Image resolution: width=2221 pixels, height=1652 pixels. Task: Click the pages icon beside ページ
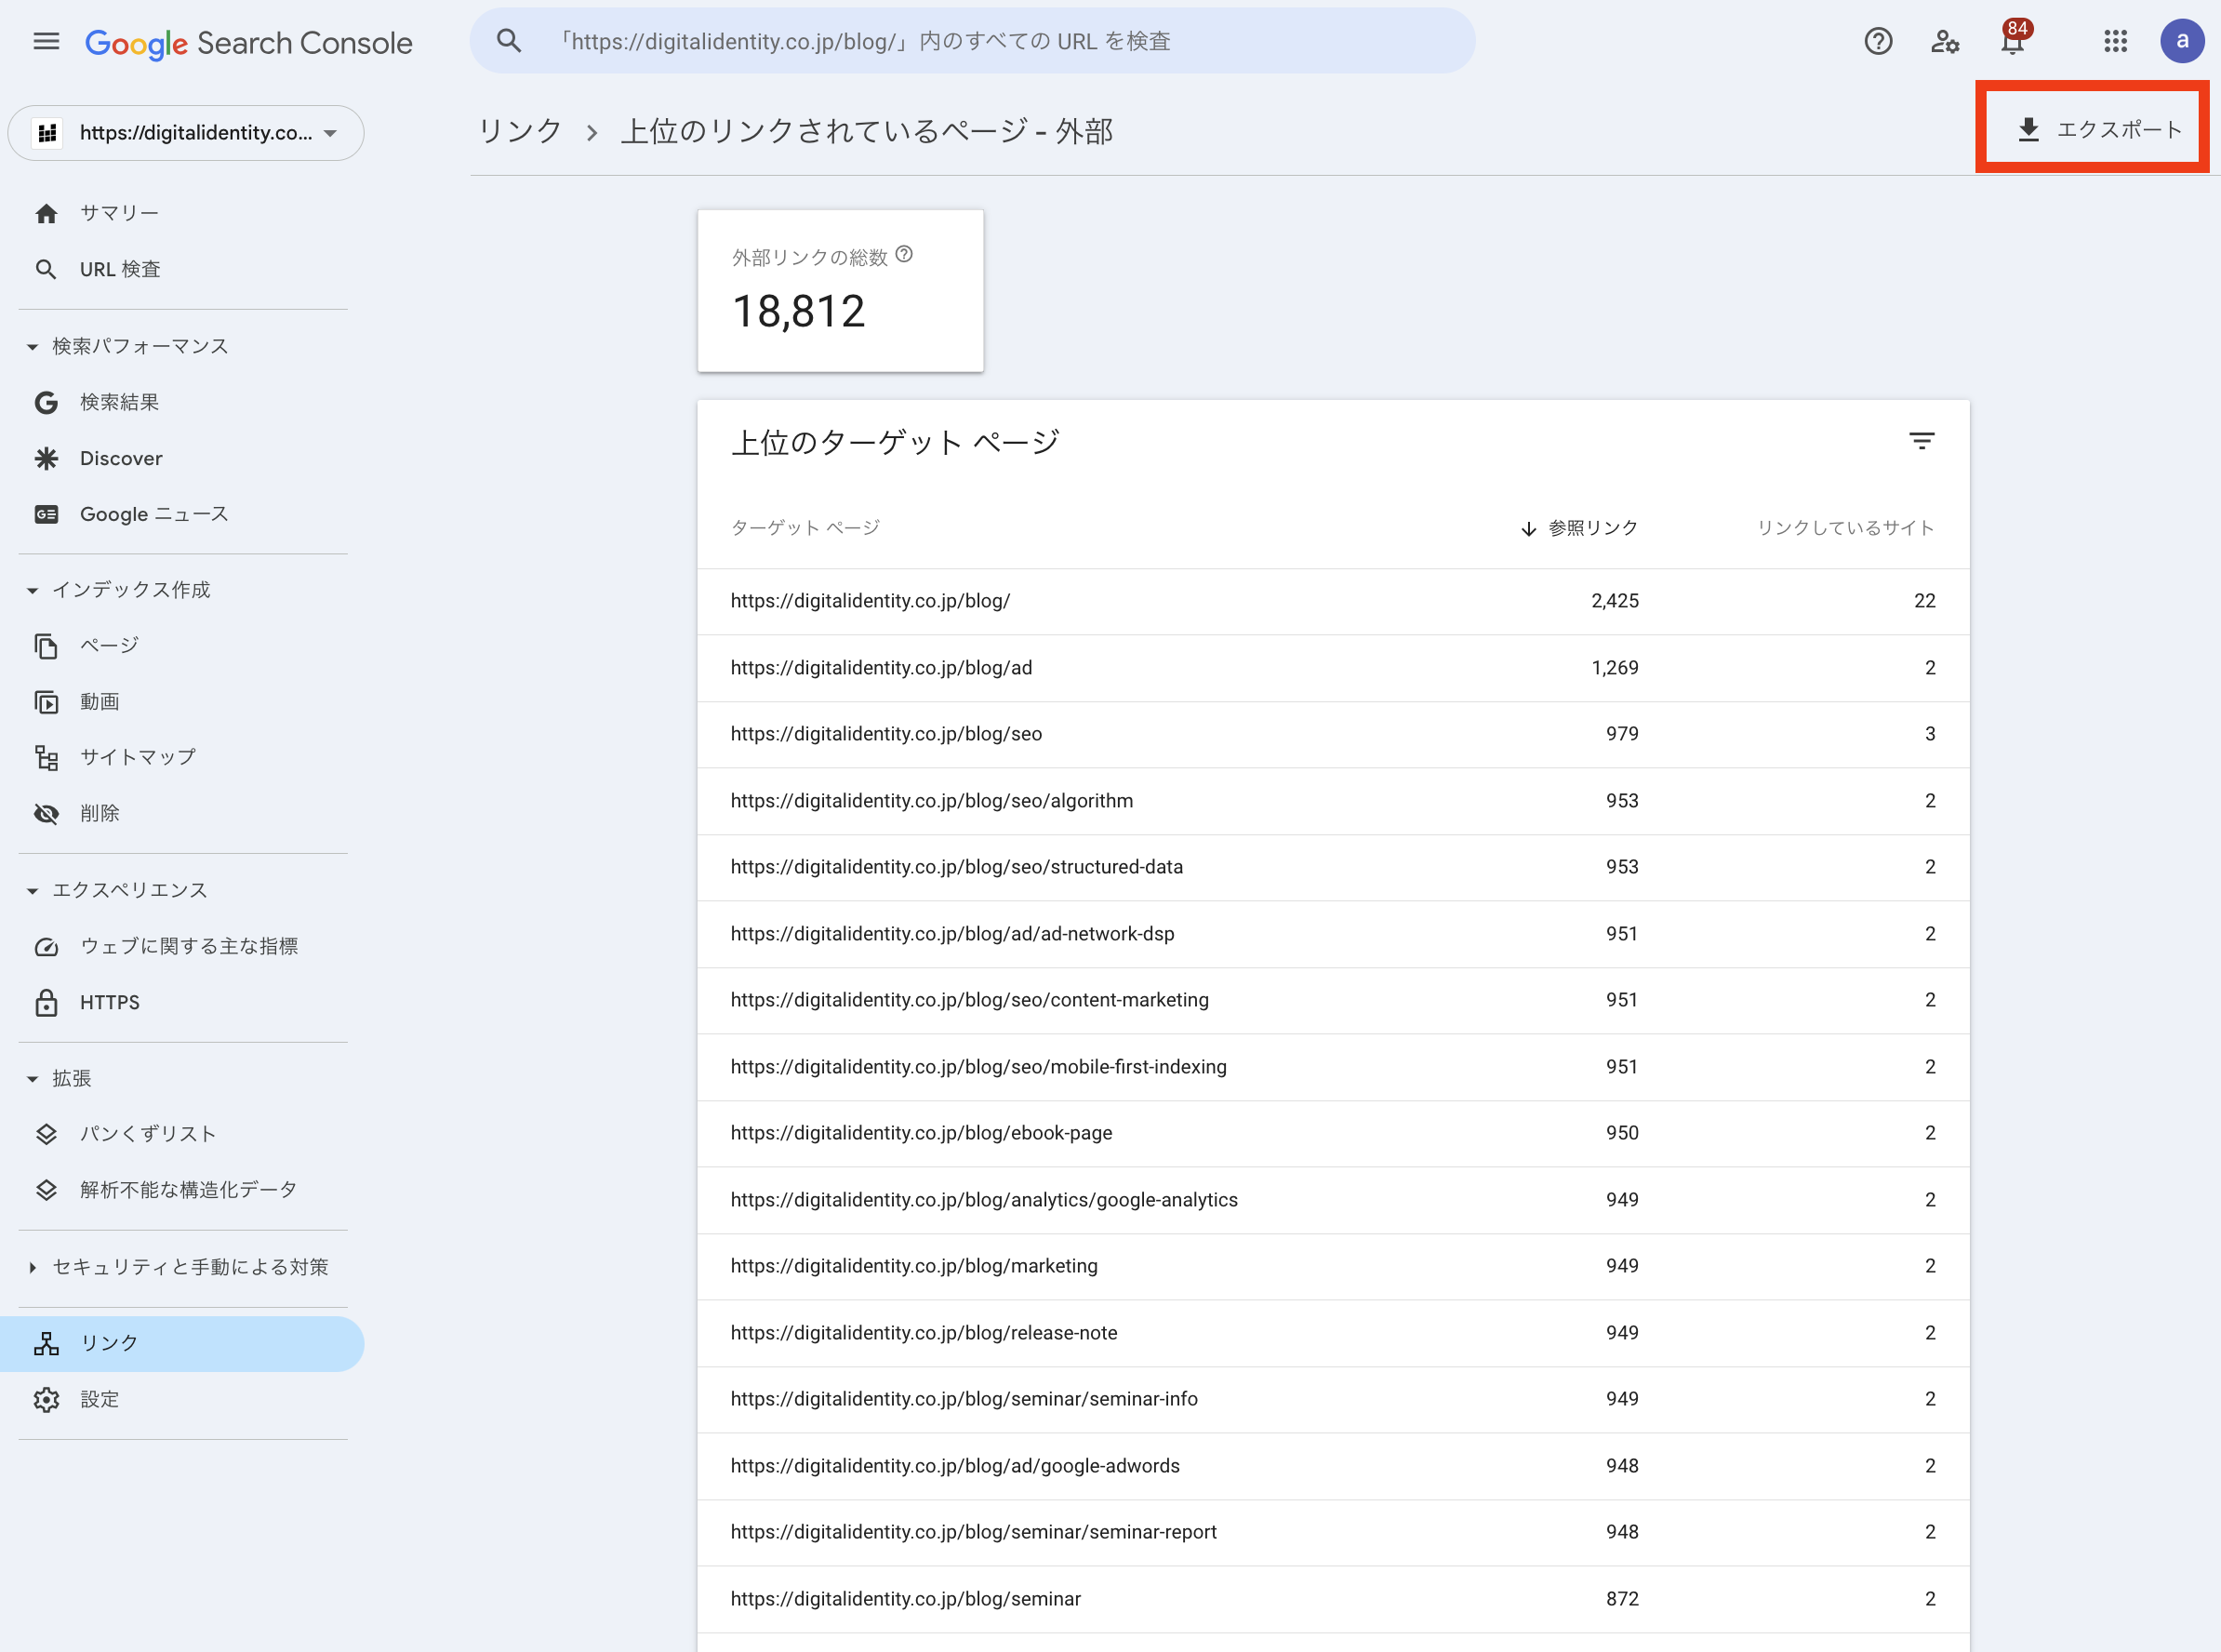click(46, 646)
